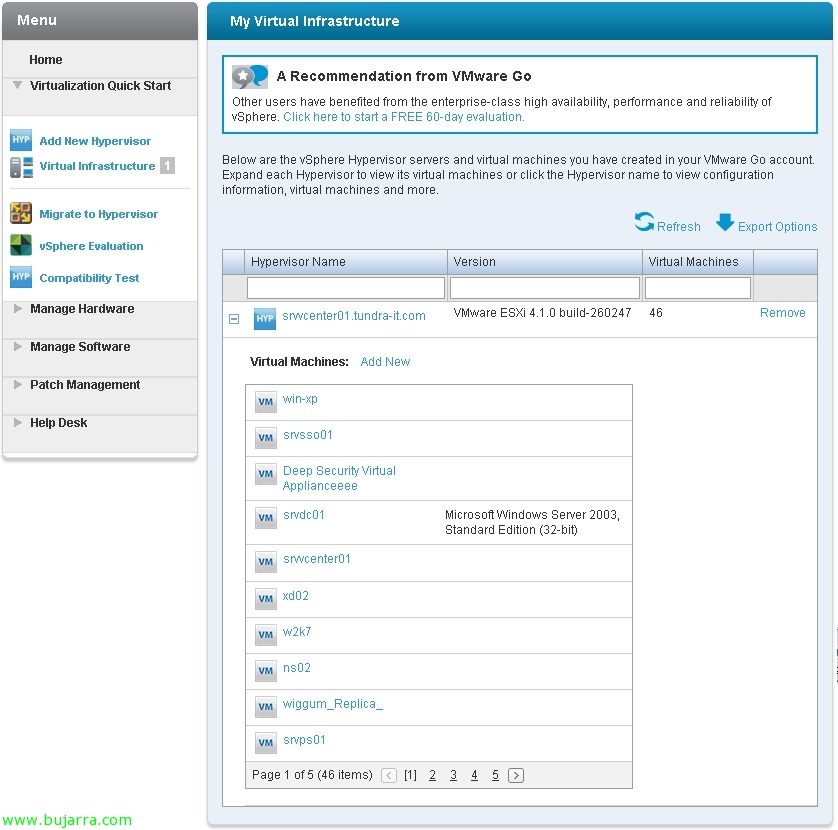Screen dimensions: 838x830
Task: Click the Compatibility Test HYP icon
Action: (x=21, y=277)
